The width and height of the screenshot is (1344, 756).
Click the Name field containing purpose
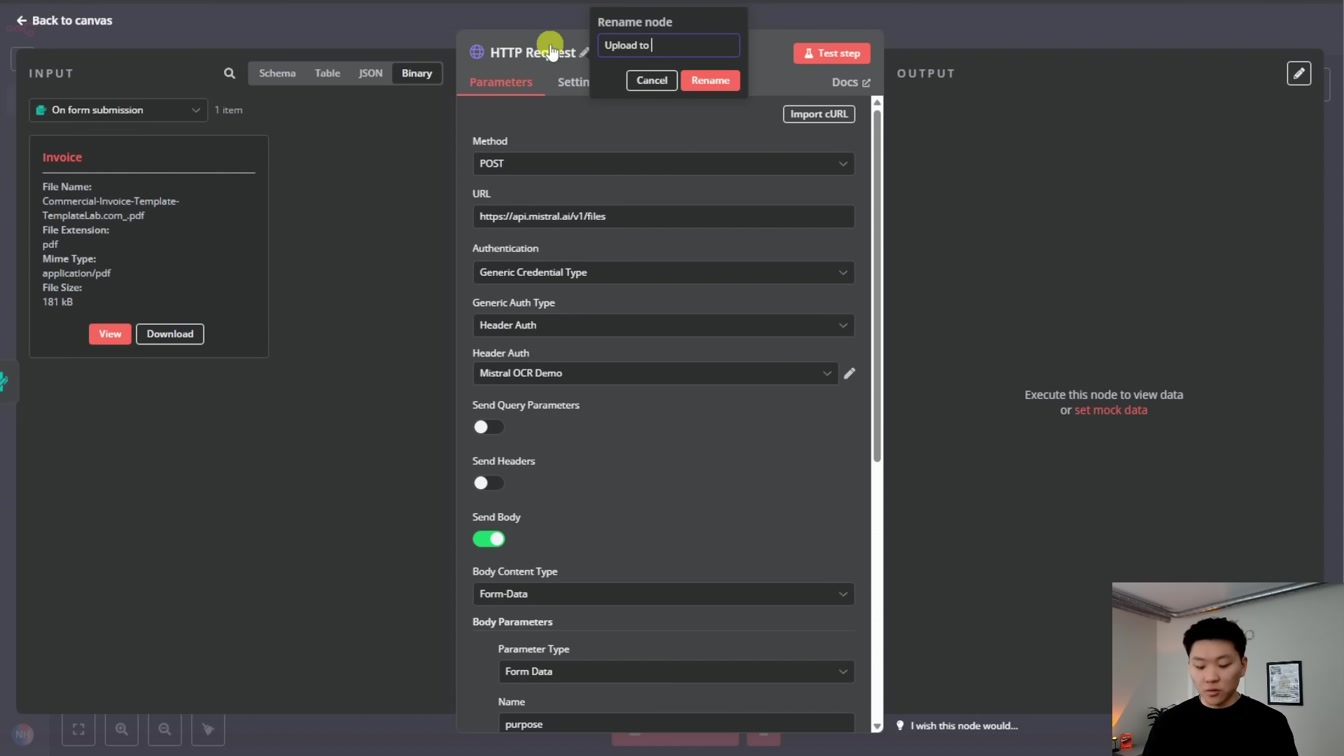point(676,723)
